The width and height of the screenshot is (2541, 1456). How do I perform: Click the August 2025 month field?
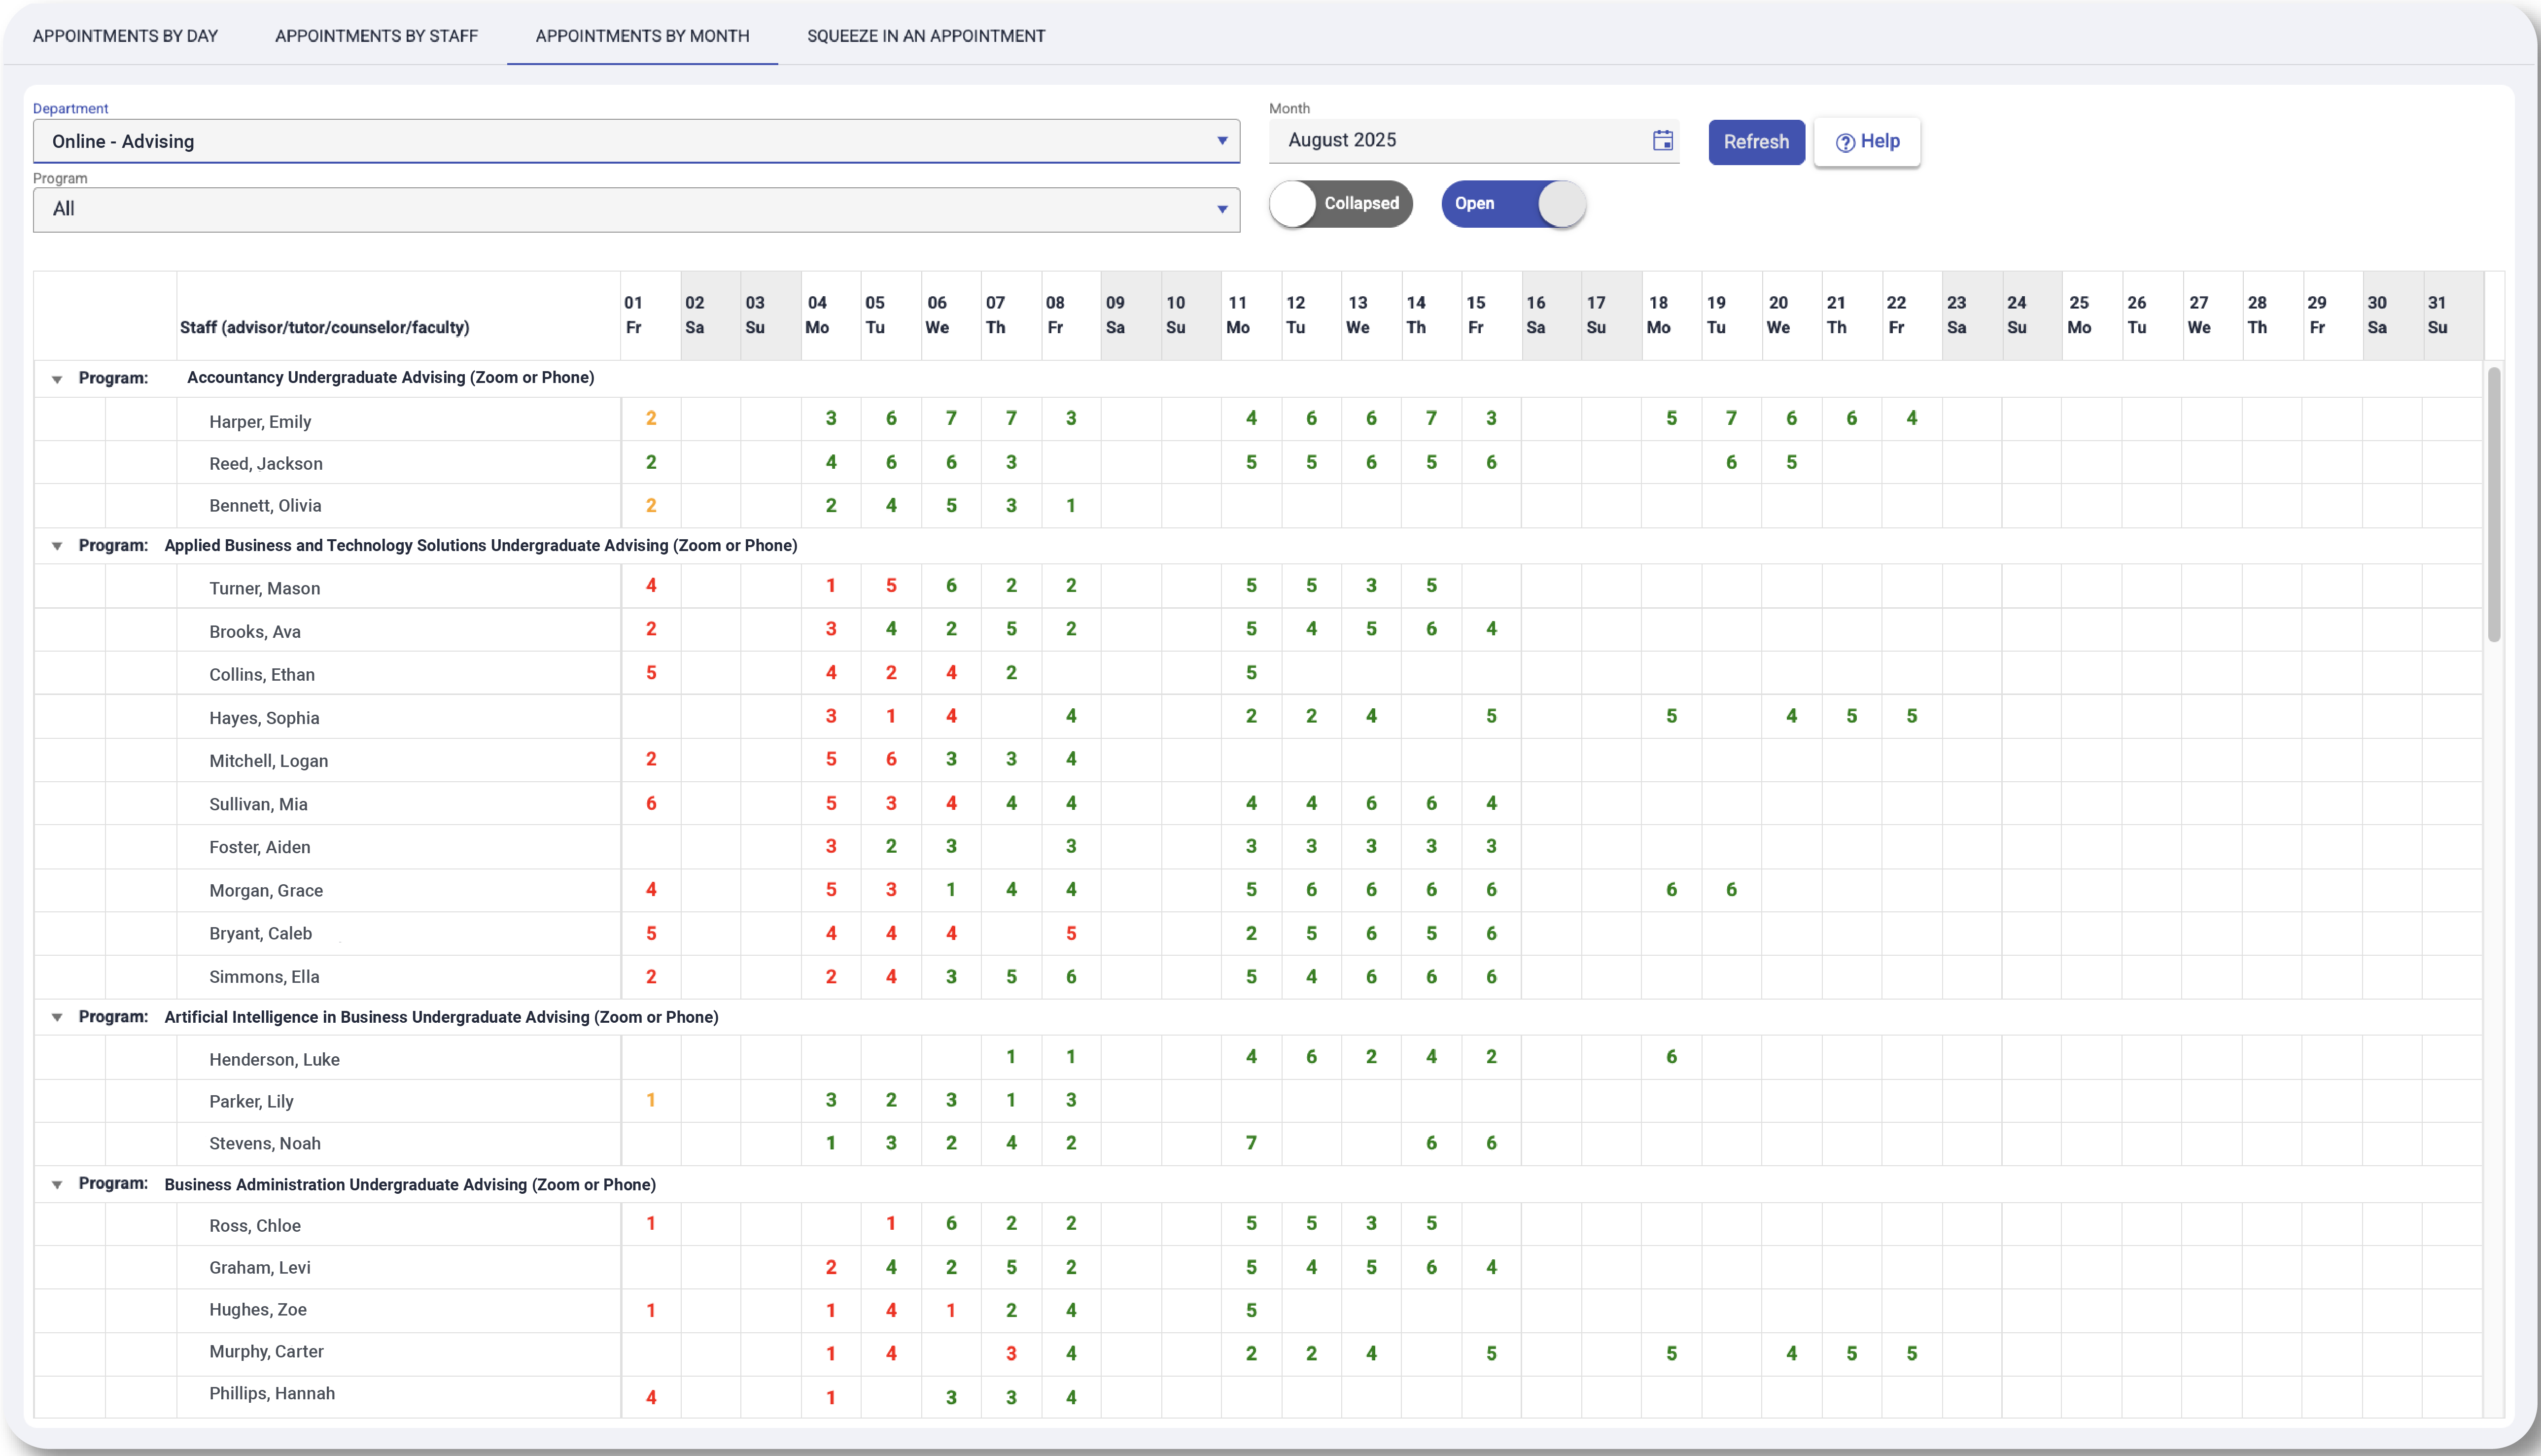(x=1473, y=141)
